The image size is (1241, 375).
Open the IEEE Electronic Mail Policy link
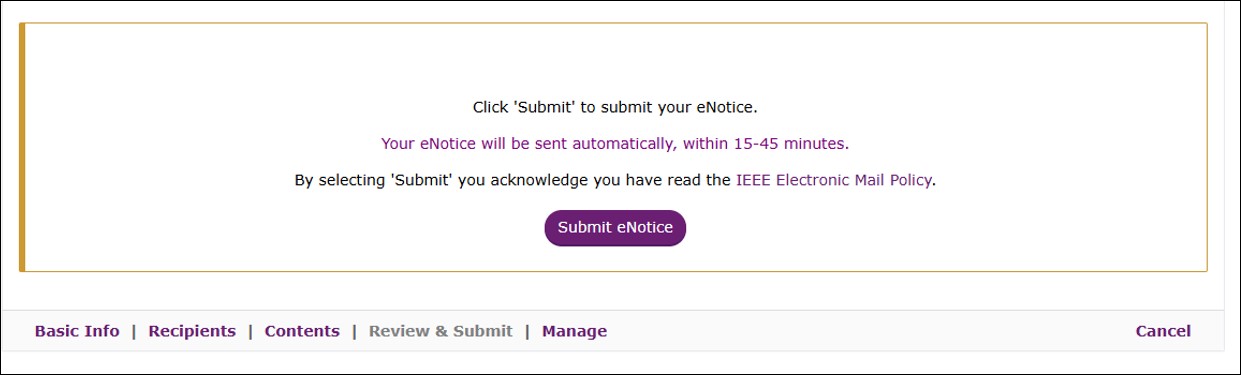[834, 180]
